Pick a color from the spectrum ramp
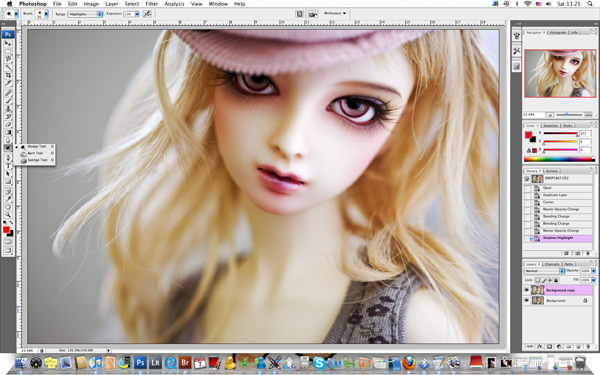The width and height of the screenshot is (600, 375). coord(559,159)
